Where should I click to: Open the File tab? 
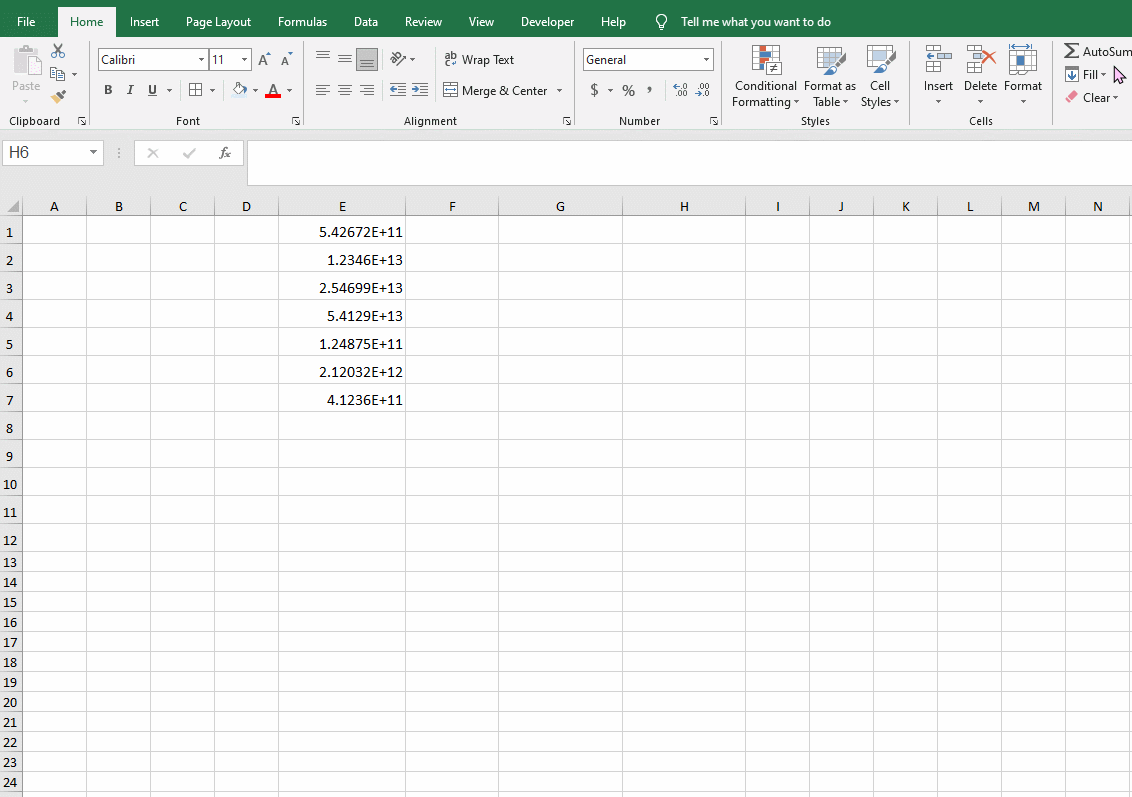[26, 22]
